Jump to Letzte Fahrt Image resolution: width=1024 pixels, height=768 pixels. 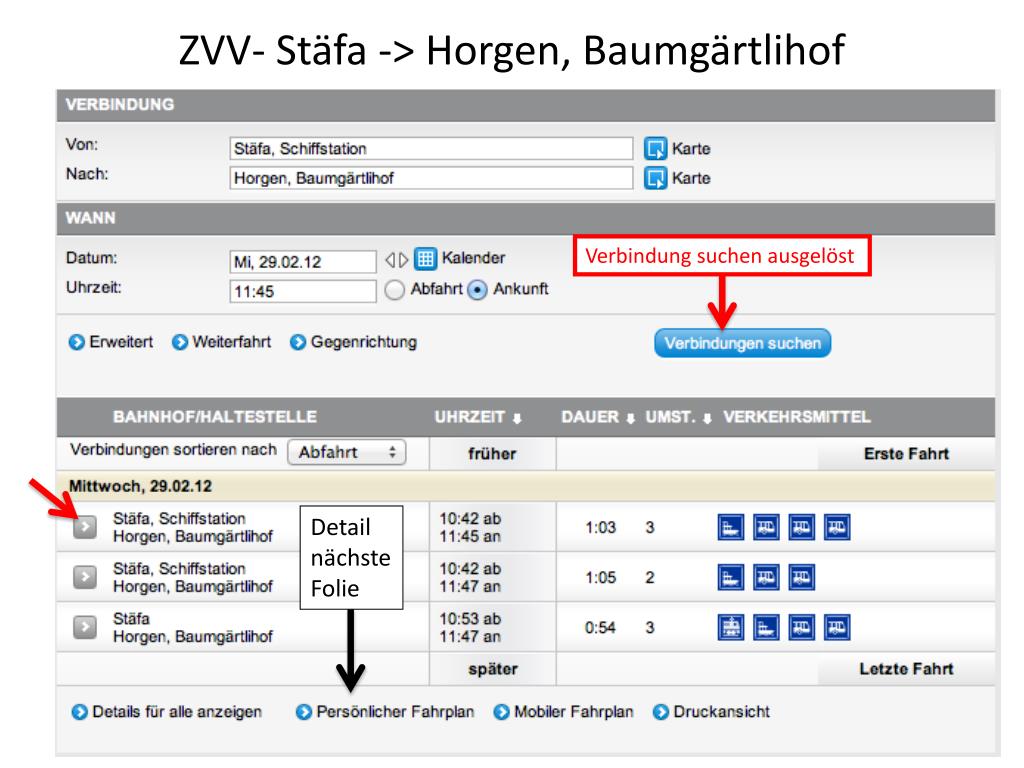(x=906, y=669)
